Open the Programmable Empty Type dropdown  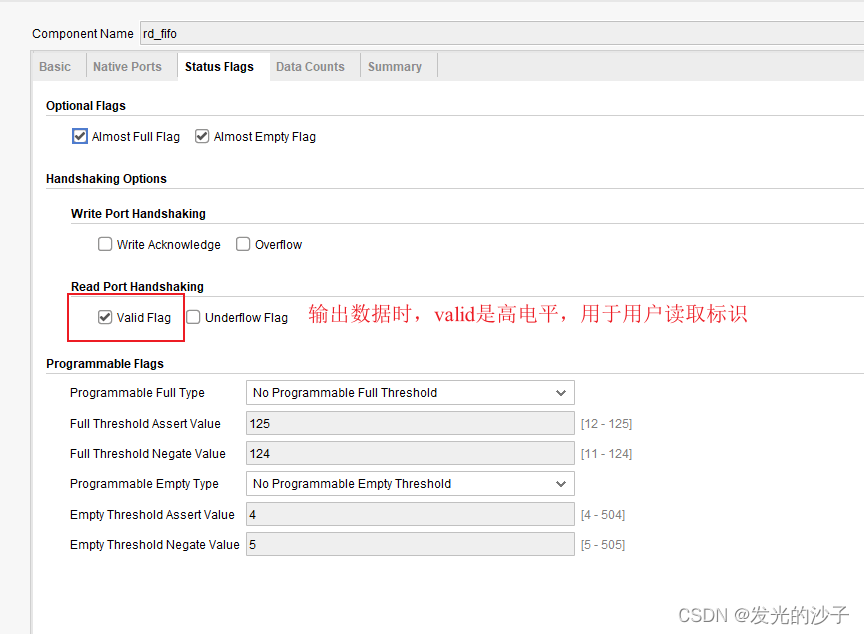(x=410, y=483)
